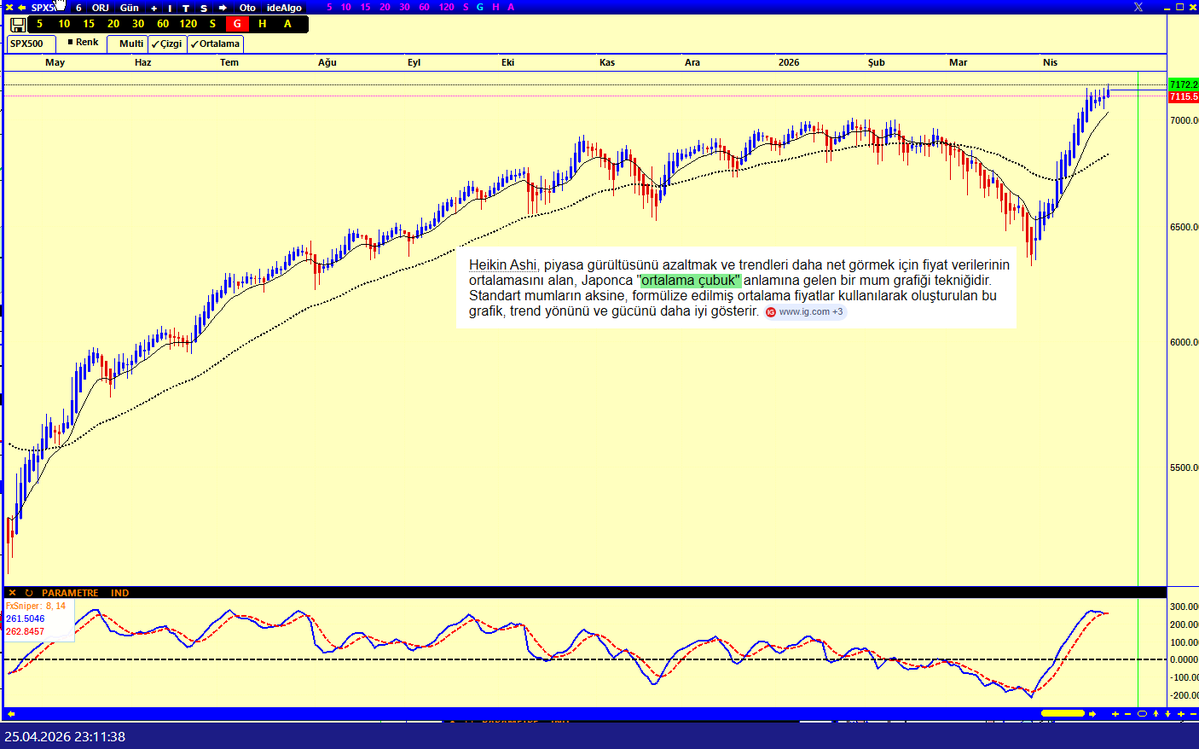Toggle the Renk option

pyautogui.click(x=83, y=43)
